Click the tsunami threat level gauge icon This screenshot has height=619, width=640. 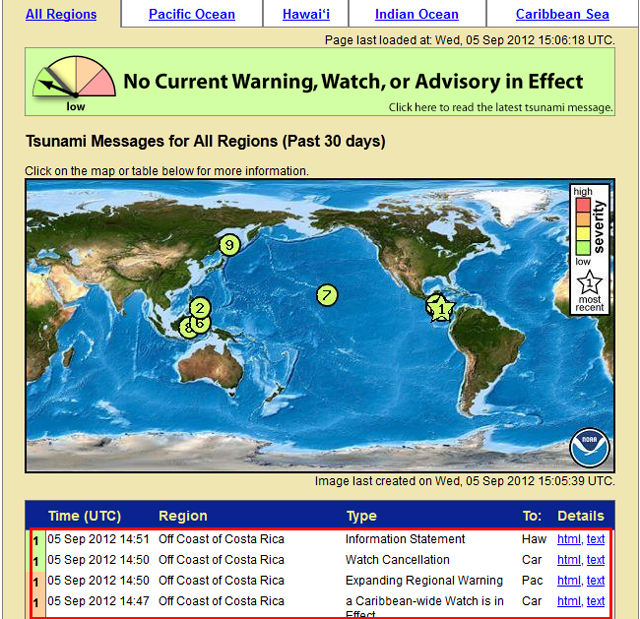[x=72, y=81]
